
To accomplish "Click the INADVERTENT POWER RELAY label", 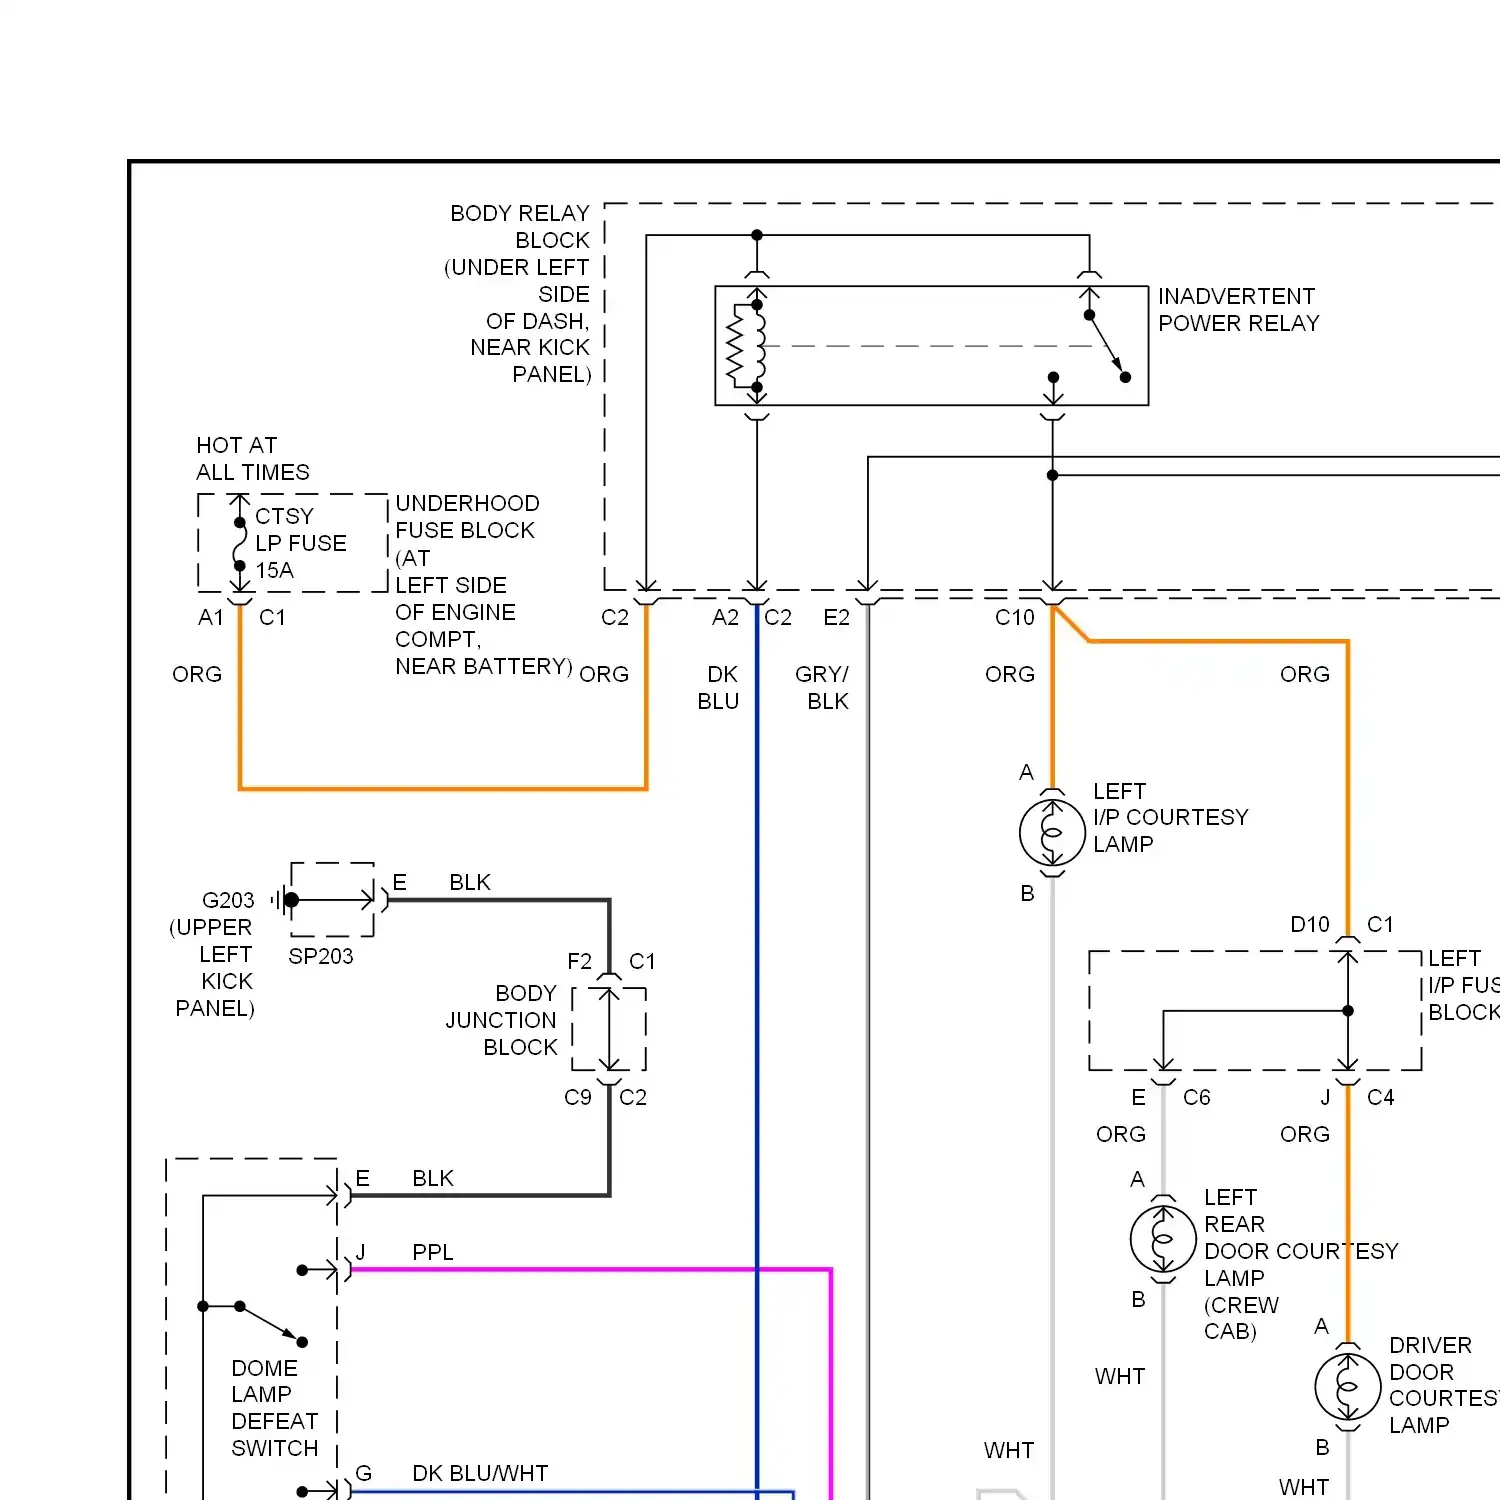I will (1238, 310).
